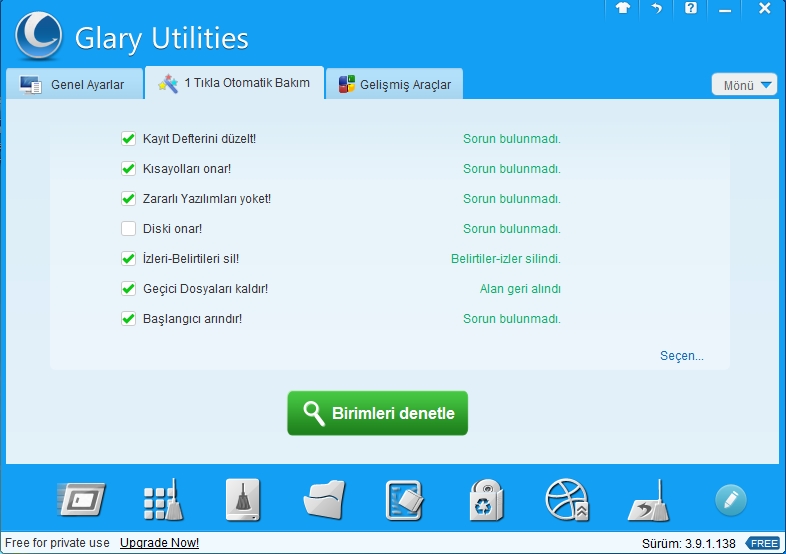Click the blue FREE badge in status bar
The height and width of the screenshot is (554, 786).
763,543
